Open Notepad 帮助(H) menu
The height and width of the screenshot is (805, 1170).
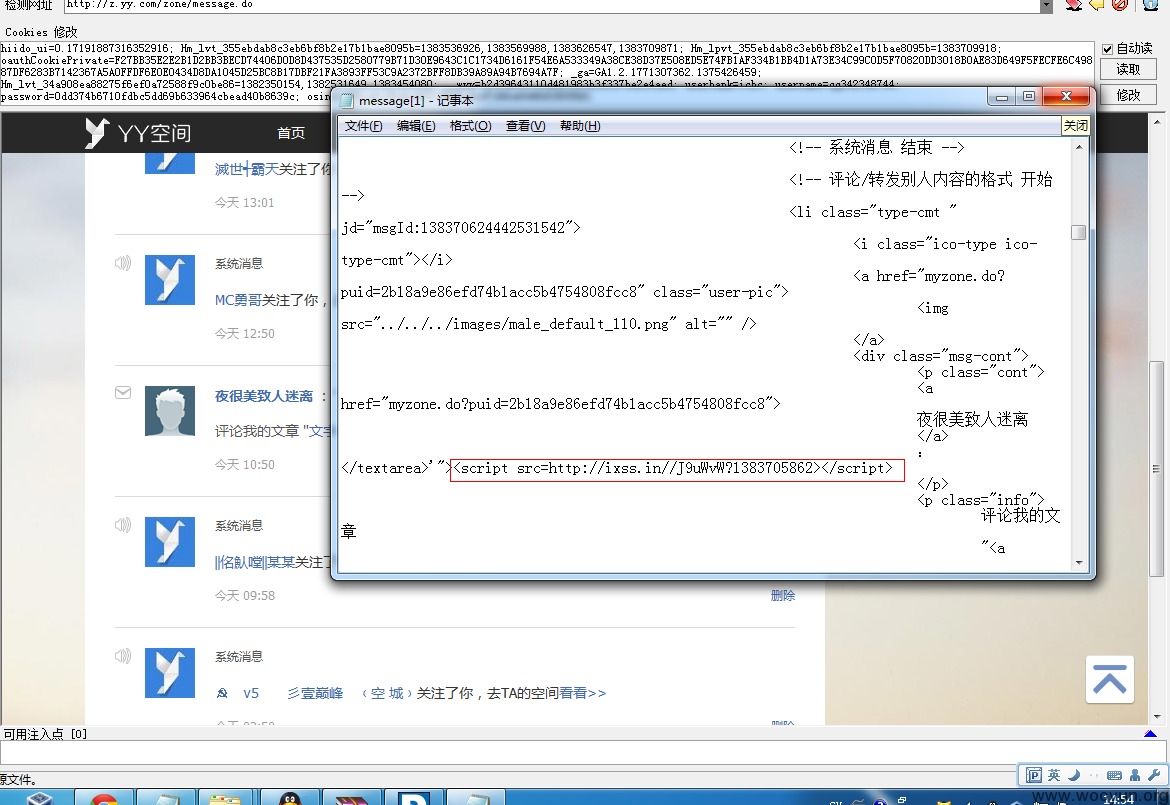(x=580, y=126)
